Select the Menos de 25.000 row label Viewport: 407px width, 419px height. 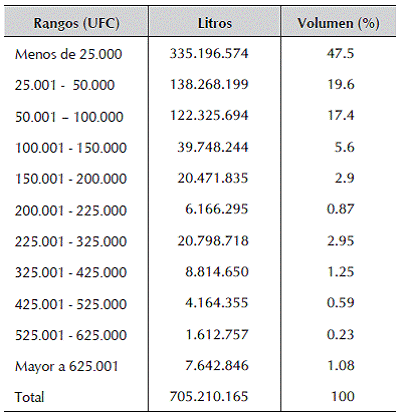68,54
